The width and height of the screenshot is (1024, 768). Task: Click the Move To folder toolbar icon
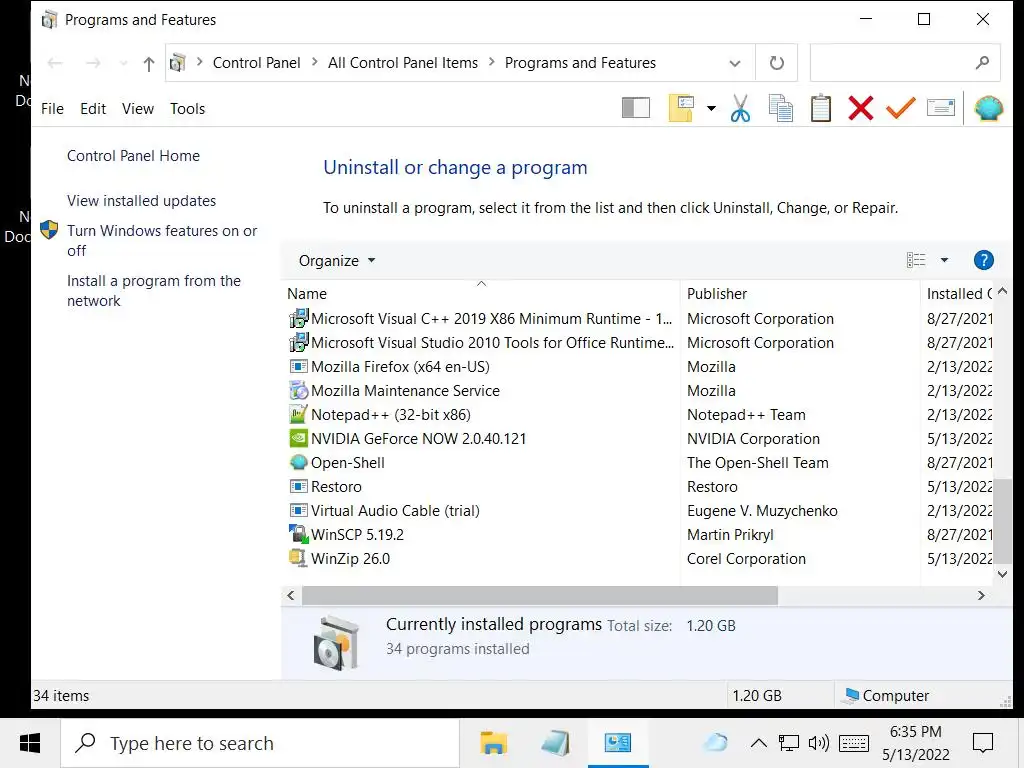click(x=682, y=108)
